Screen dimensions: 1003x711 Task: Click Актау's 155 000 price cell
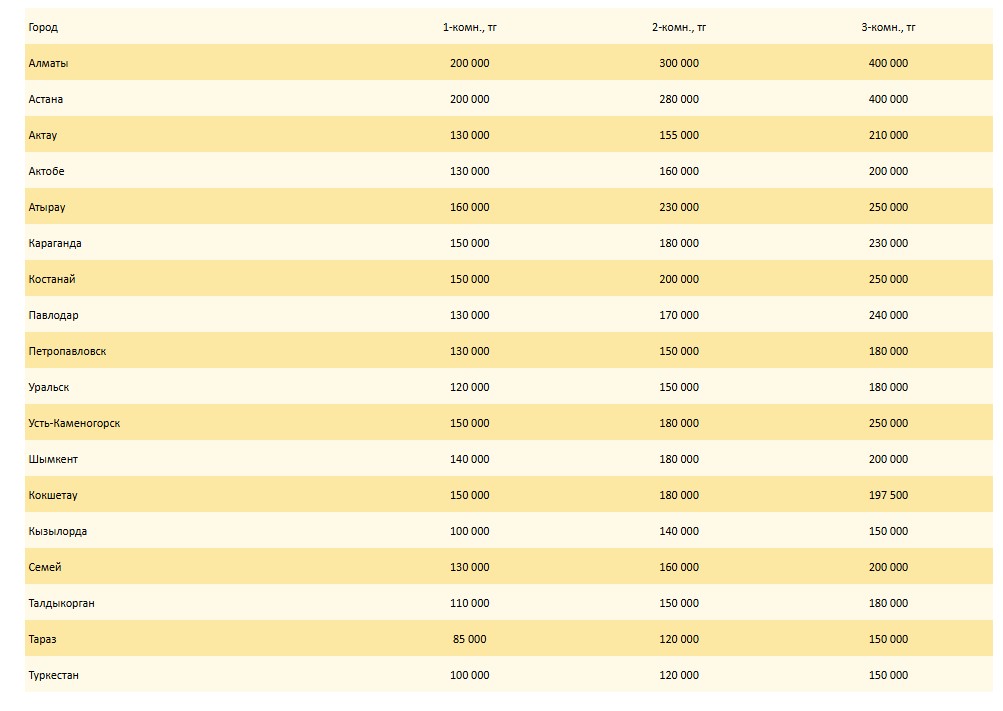pyautogui.click(x=679, y=135)
